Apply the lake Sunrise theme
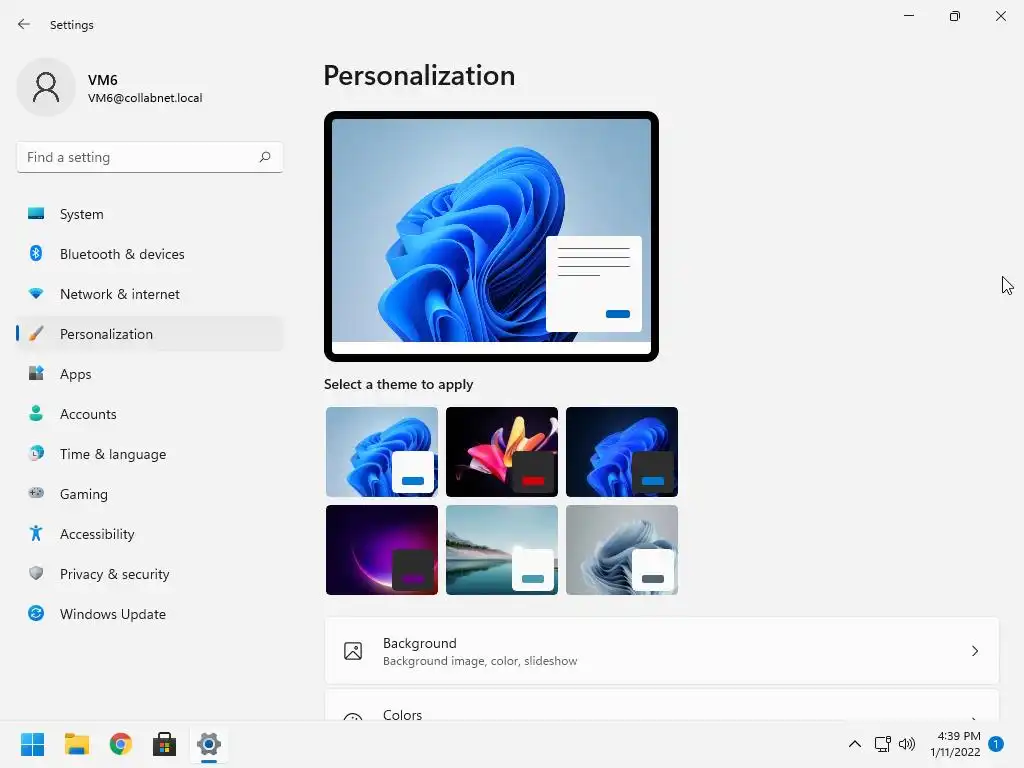Image resolution: width=1024 pixels, height=768 pixels. [x=502, y=550]
